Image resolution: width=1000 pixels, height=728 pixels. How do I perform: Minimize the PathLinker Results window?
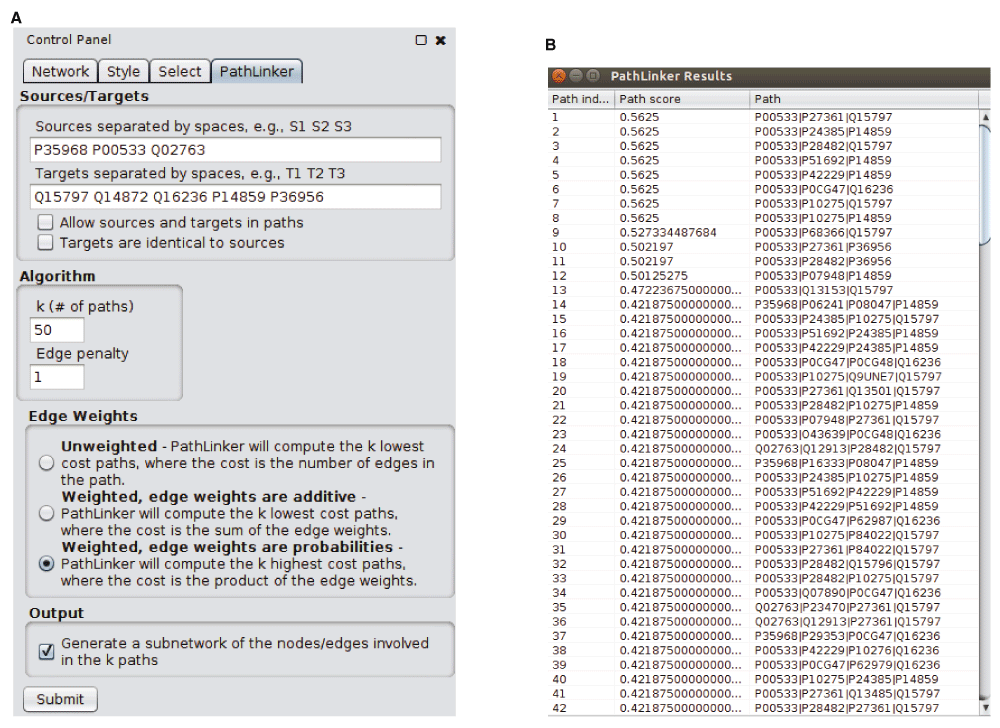tap(576, 76)
